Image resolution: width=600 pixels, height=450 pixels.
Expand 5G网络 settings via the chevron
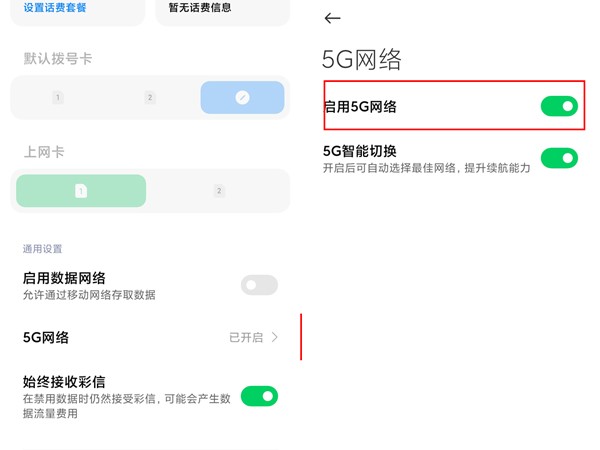(275, 338)
